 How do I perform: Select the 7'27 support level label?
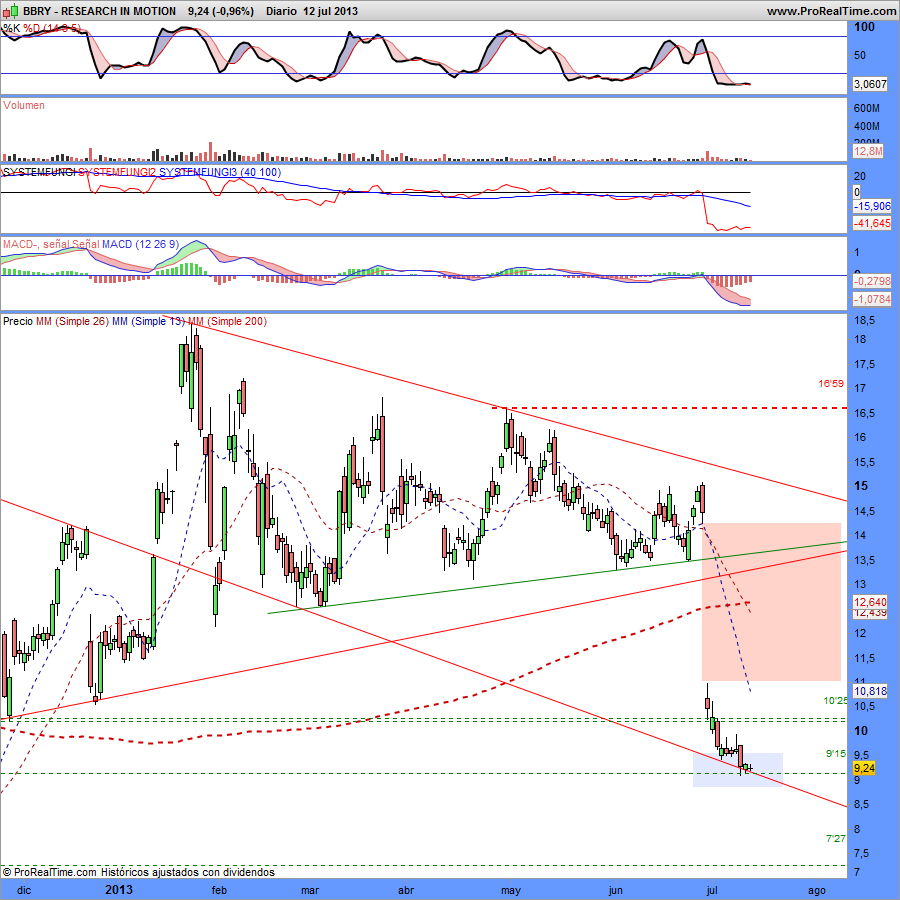[x=836, y=839]
